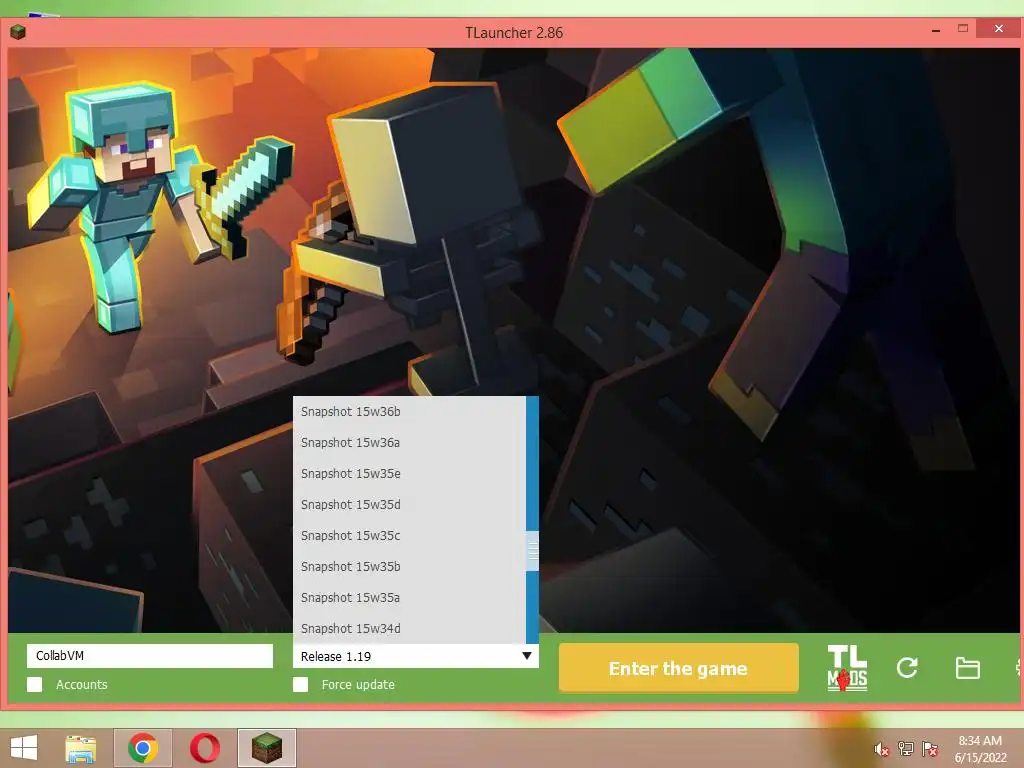Screen dimensions: 1024x768
Task: Pick Snapshot 15w35c in list
Action: (409, 536)
